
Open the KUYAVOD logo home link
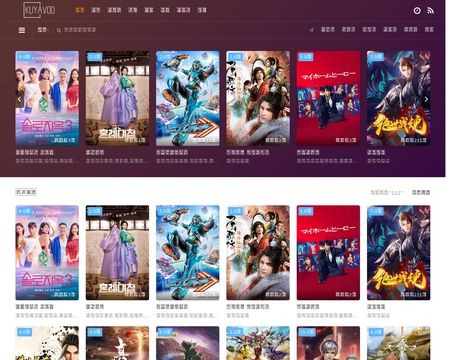coord(39,10)
